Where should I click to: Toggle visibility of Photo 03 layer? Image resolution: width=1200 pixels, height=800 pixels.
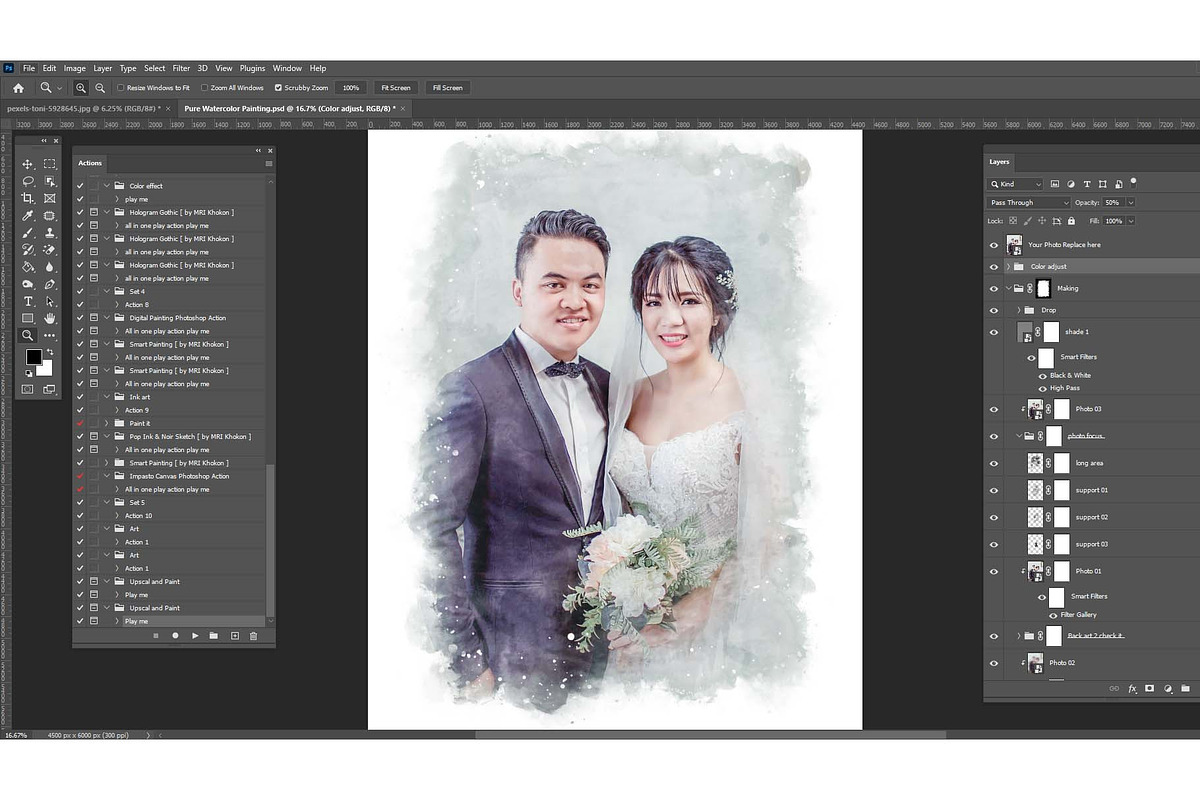[994, 409]
